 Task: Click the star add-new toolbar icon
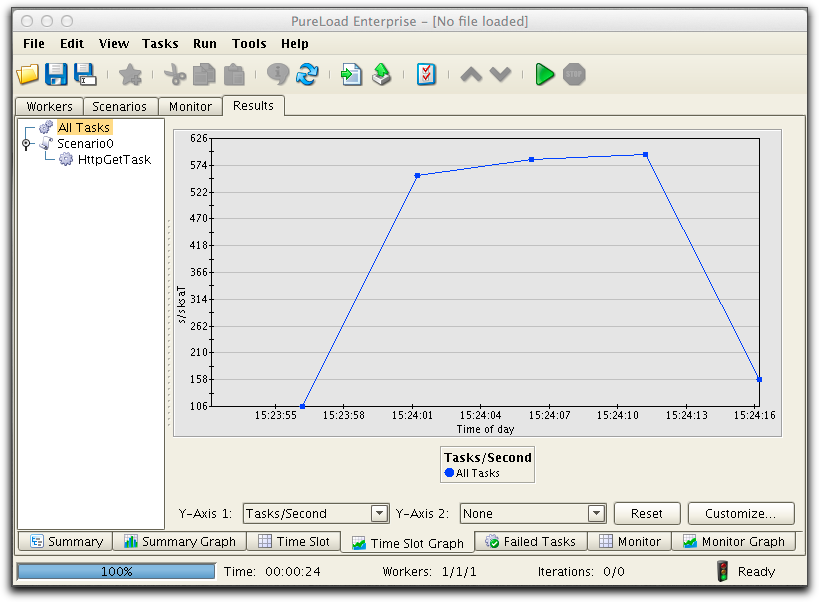coord(130,74)
